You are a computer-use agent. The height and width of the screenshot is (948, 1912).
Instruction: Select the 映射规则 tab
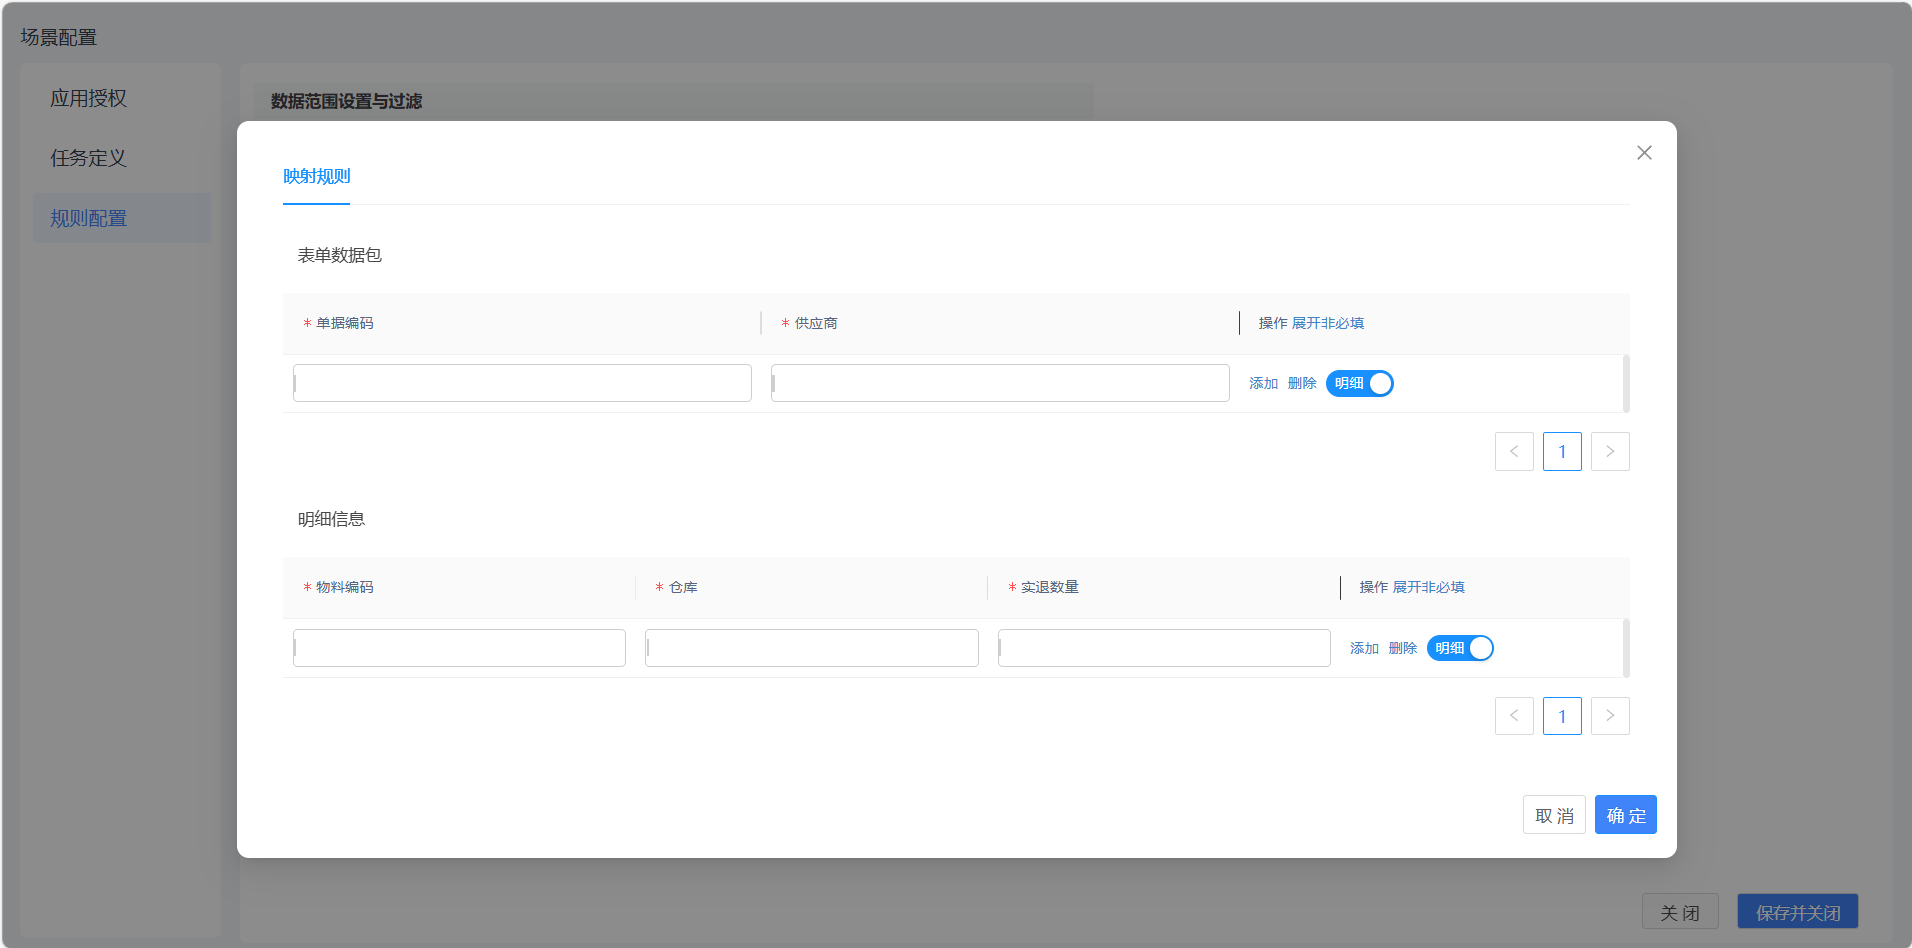point(316,177)
